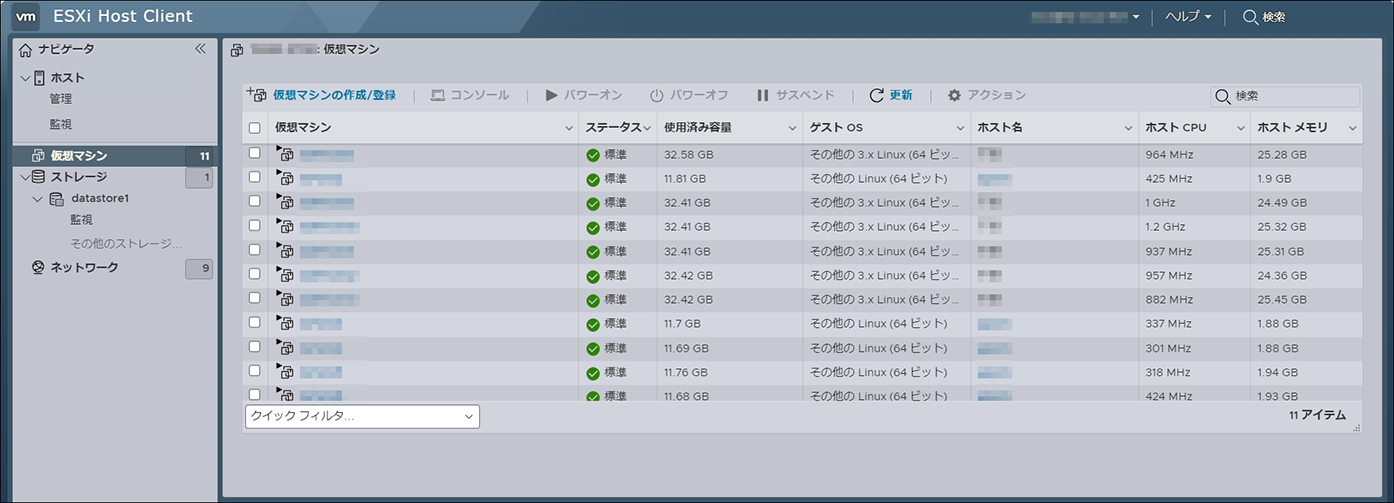Collapse the Host tree node
The image size is (1394, 503).
(25, 78)
